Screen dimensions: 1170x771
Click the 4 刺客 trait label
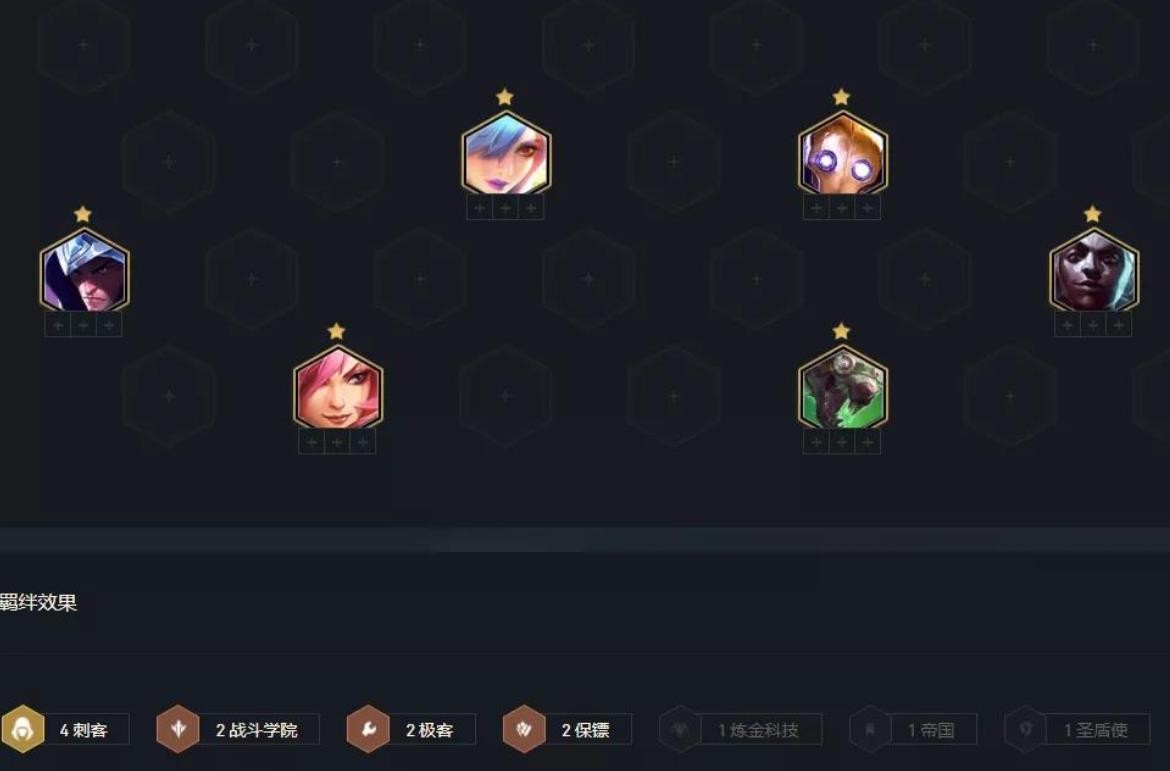[x=85, y=730]
